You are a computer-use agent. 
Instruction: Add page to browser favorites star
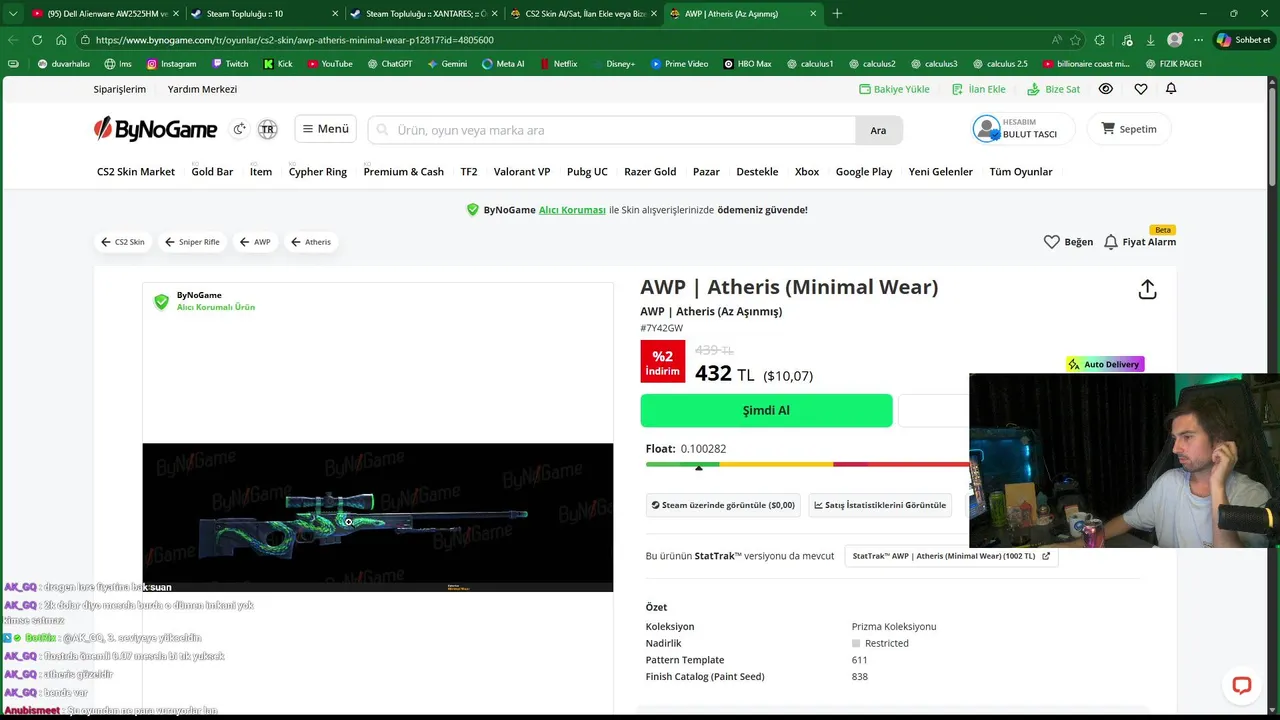click(x=1076, y=40)
